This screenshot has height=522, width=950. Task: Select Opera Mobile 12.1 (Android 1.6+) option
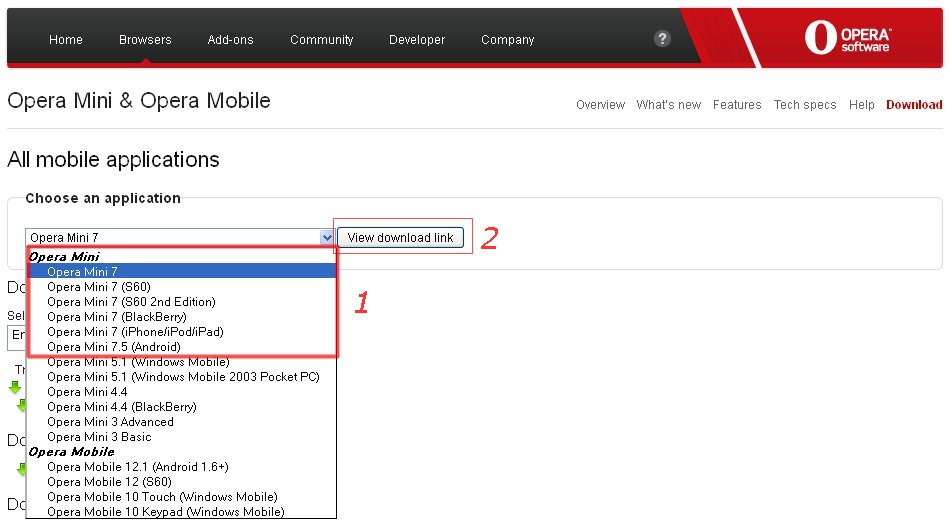pyautogui.click(x=182, y=467)
